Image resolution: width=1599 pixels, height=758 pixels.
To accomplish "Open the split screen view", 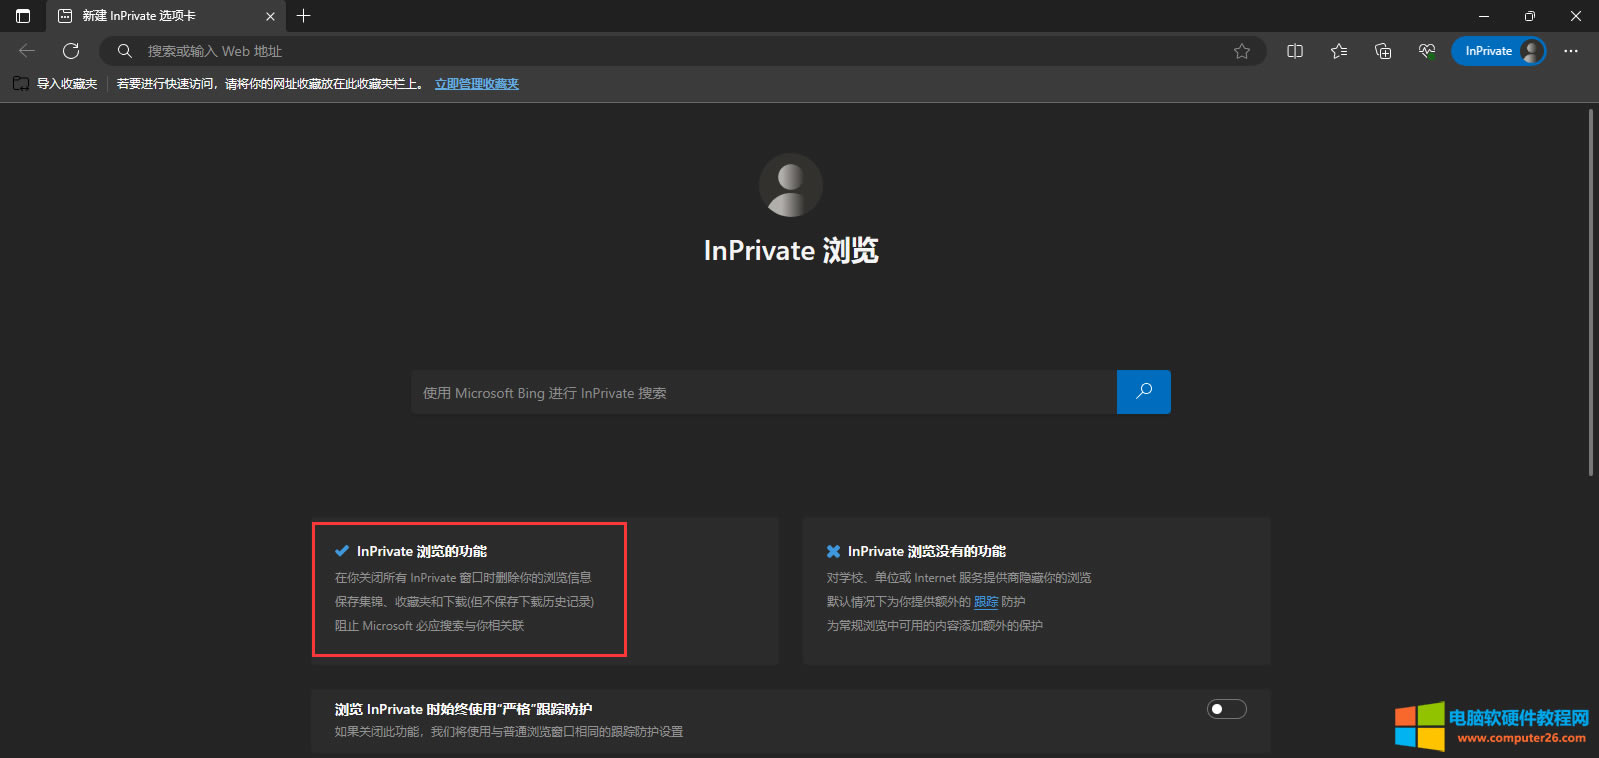I will coord(1295,51).
